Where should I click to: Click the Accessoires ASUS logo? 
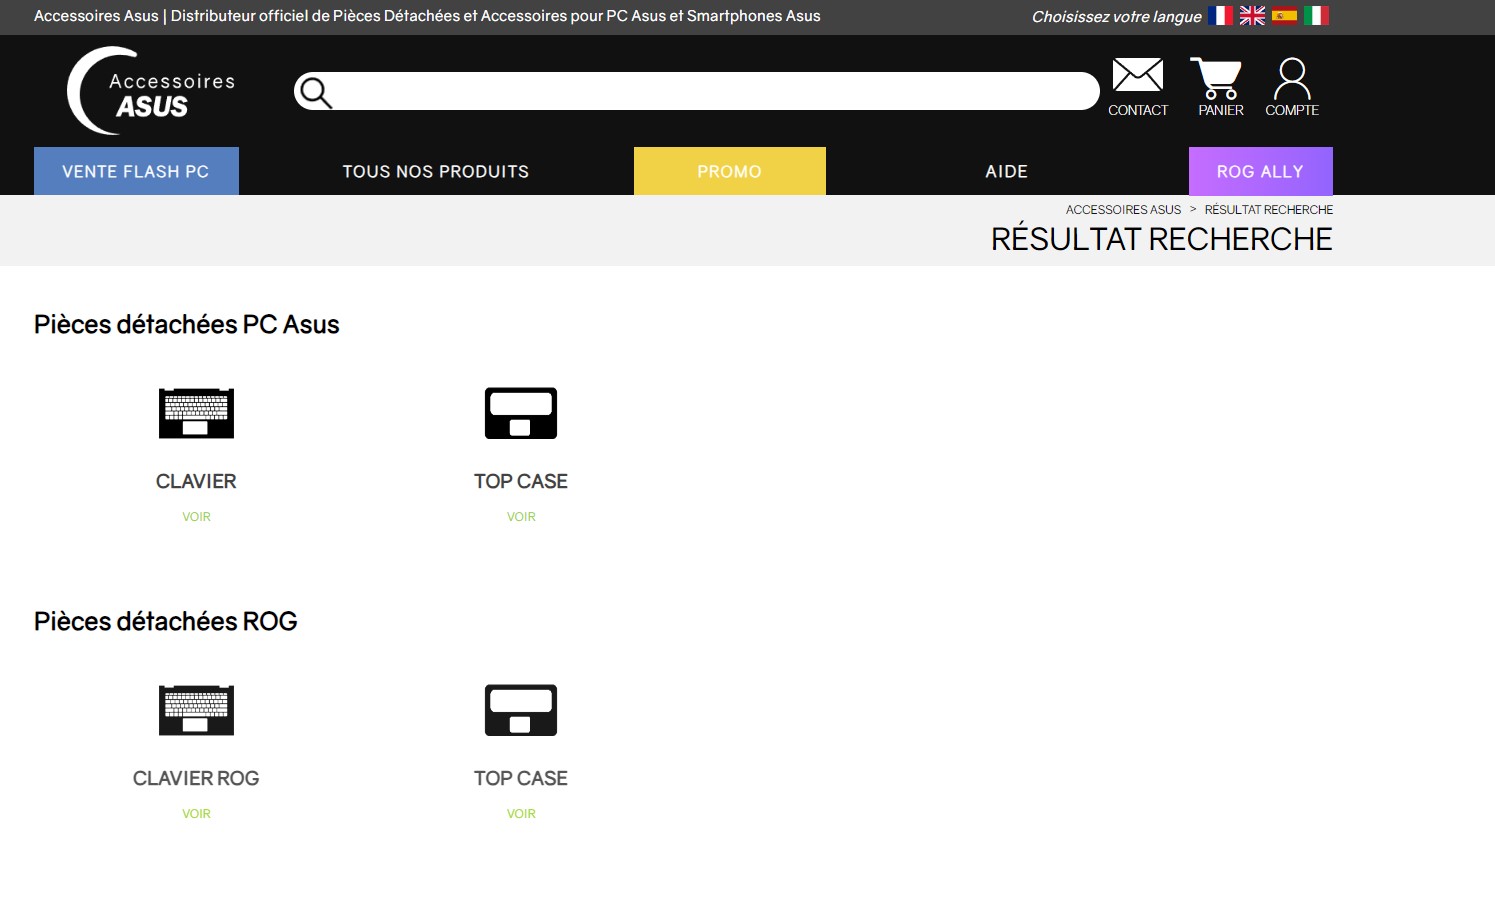(151, 90)
